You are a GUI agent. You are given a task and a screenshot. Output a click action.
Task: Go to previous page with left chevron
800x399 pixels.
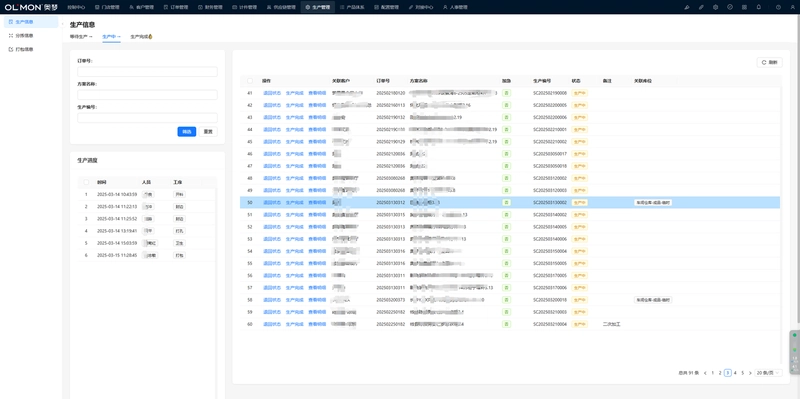pos(705,373)
